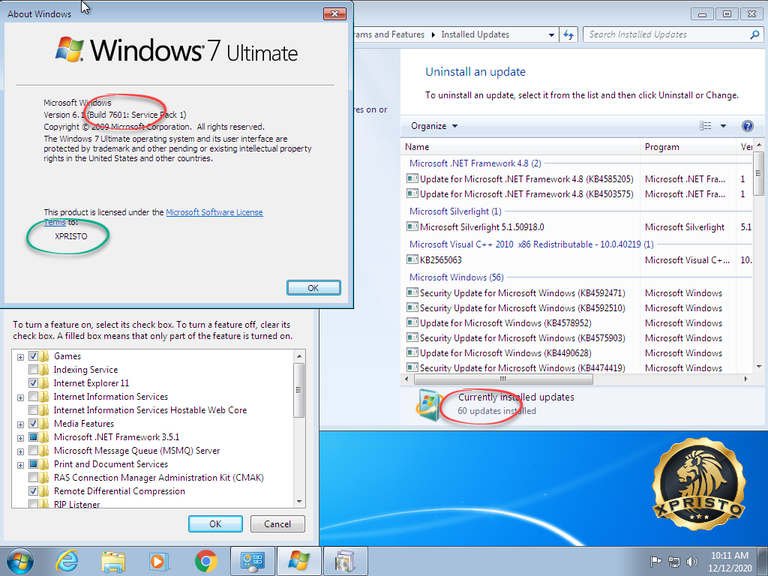Select Update KB4578952 icon
Image resolution: width=768 pixels, height=576 pixels.
(412, 323)
